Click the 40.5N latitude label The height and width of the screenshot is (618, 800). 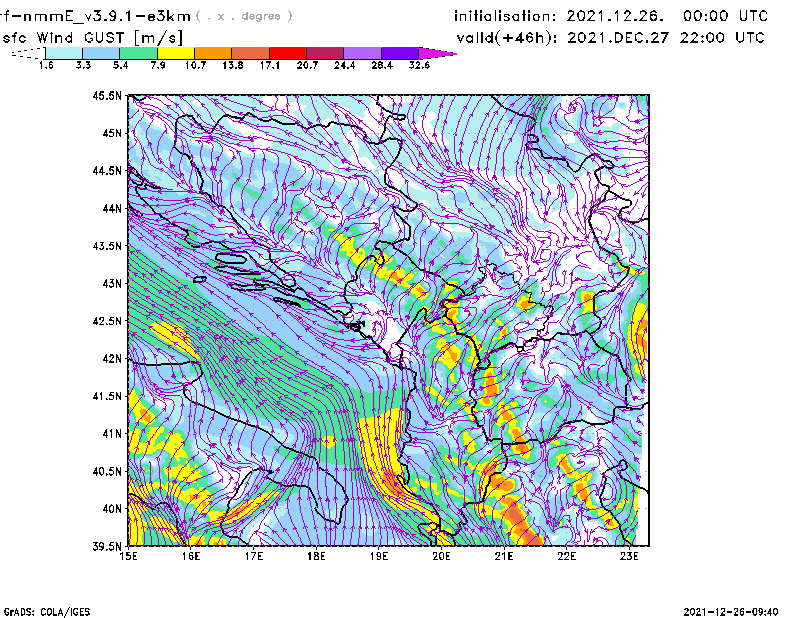pyautogui.click(x=107, y=472)
